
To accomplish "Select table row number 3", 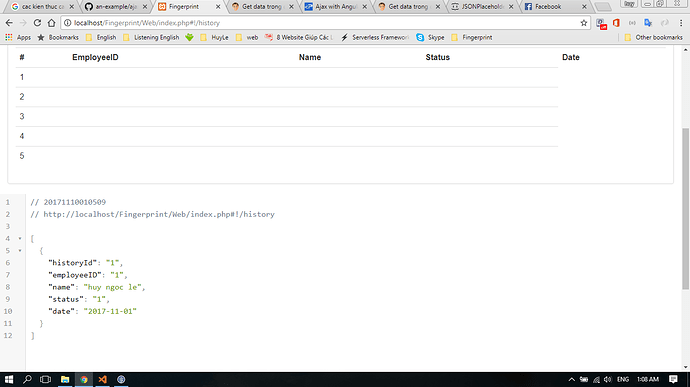I will pyautogui.click(x=287, y=117).
